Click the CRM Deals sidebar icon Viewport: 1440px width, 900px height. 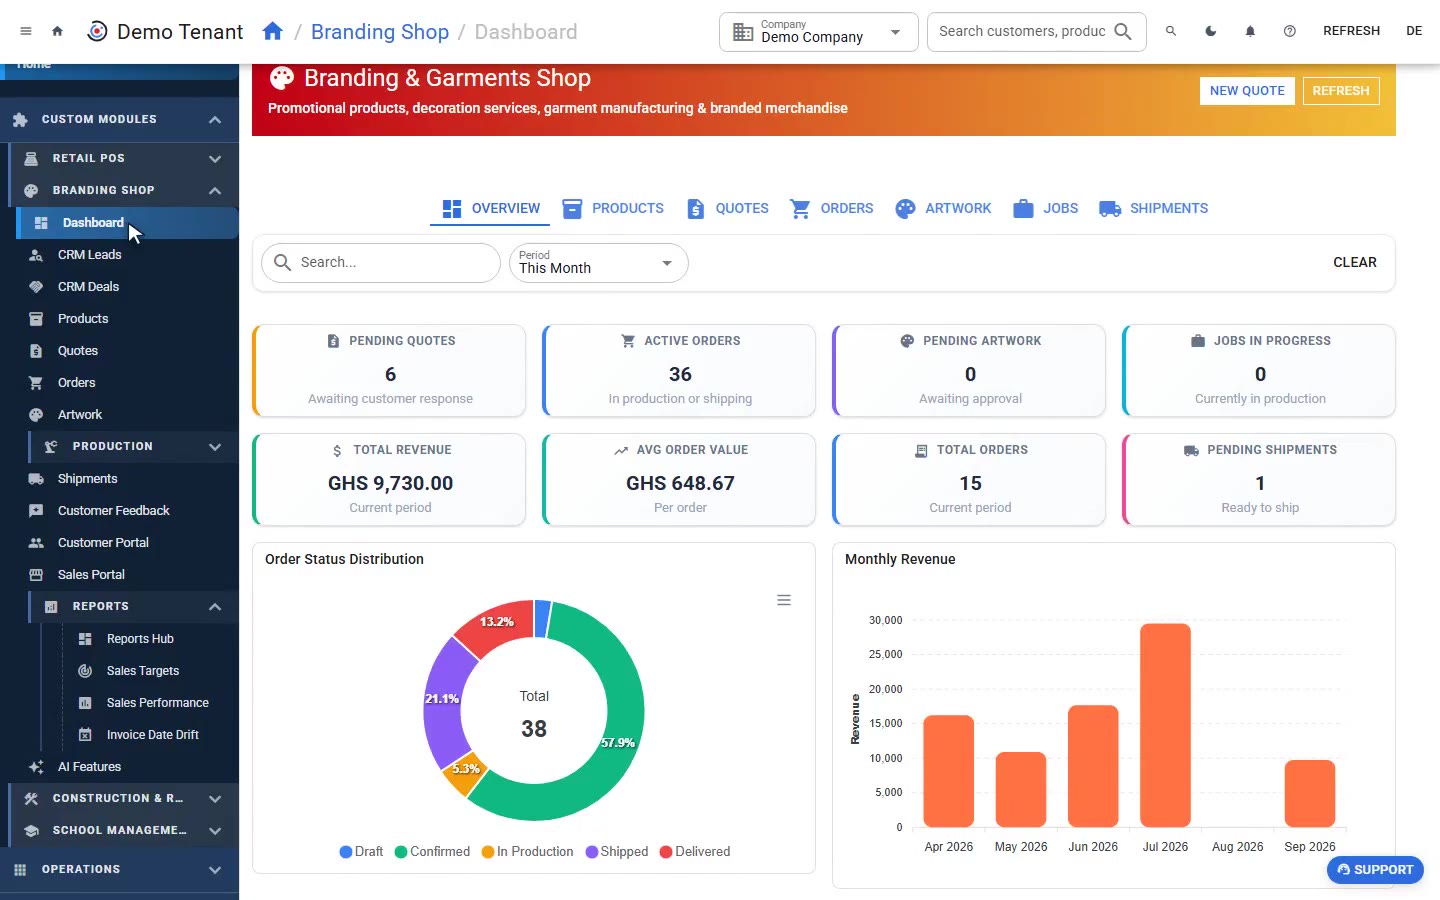[x=36, y=287]
